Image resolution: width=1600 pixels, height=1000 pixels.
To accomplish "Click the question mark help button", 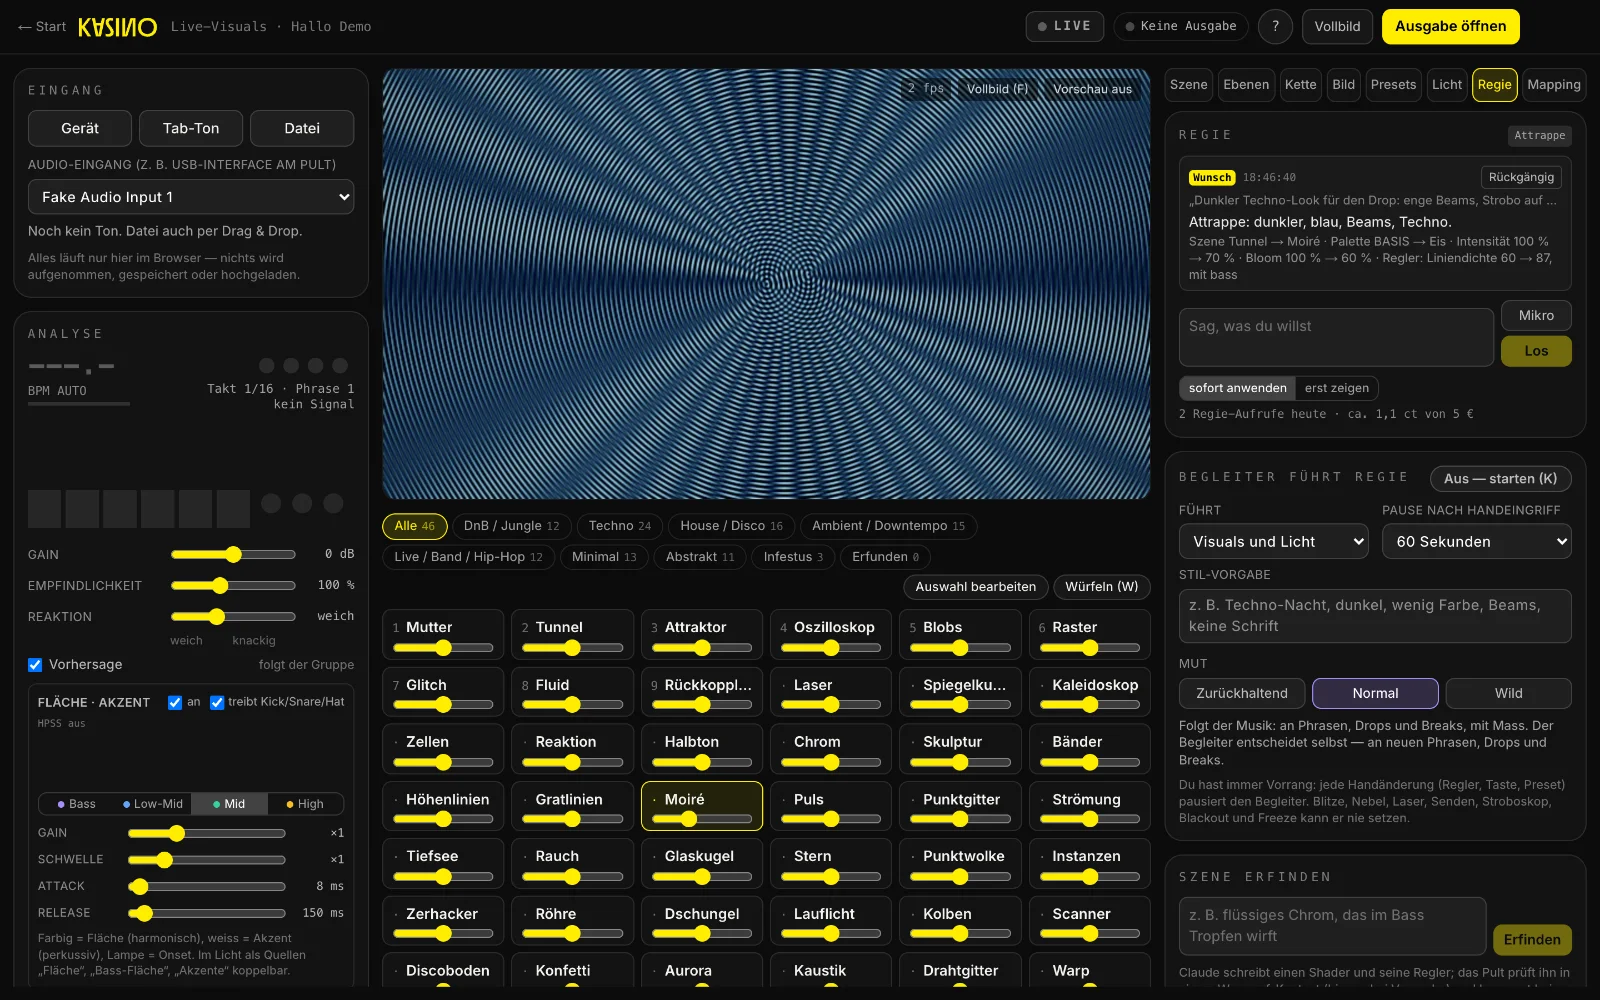I will click(x=1275, y=26).
